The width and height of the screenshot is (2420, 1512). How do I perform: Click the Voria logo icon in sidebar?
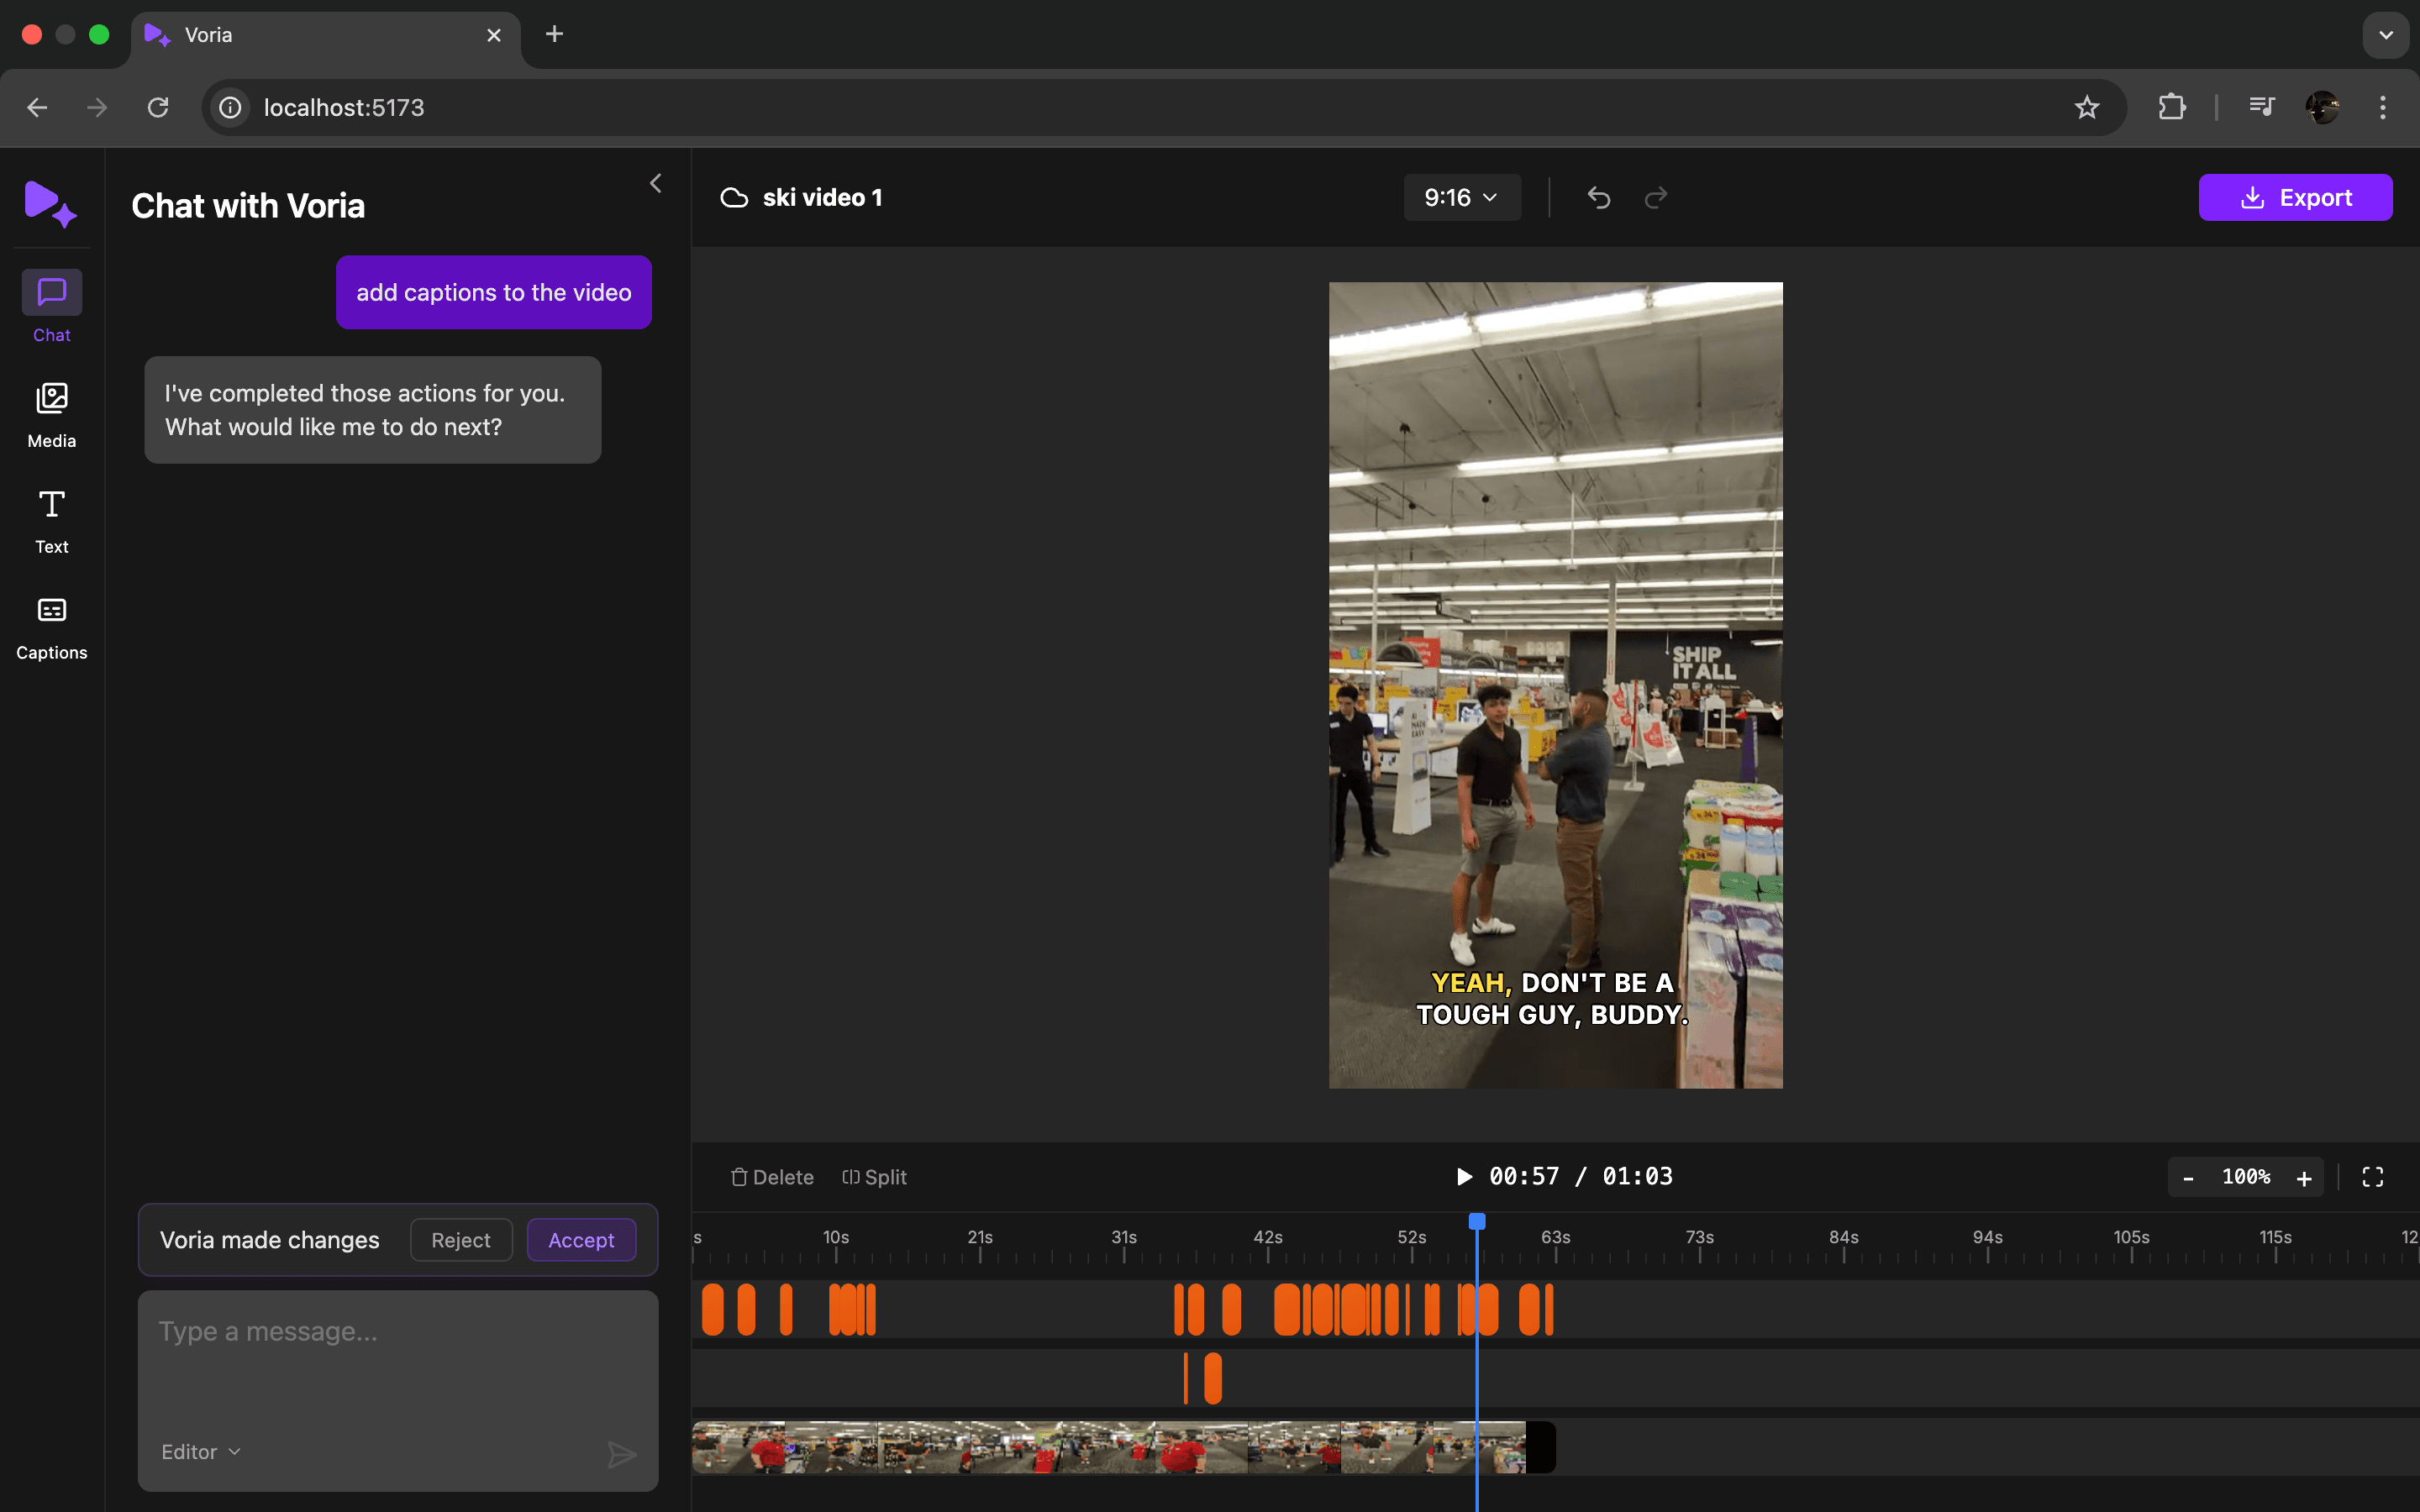tap(50, 204)
